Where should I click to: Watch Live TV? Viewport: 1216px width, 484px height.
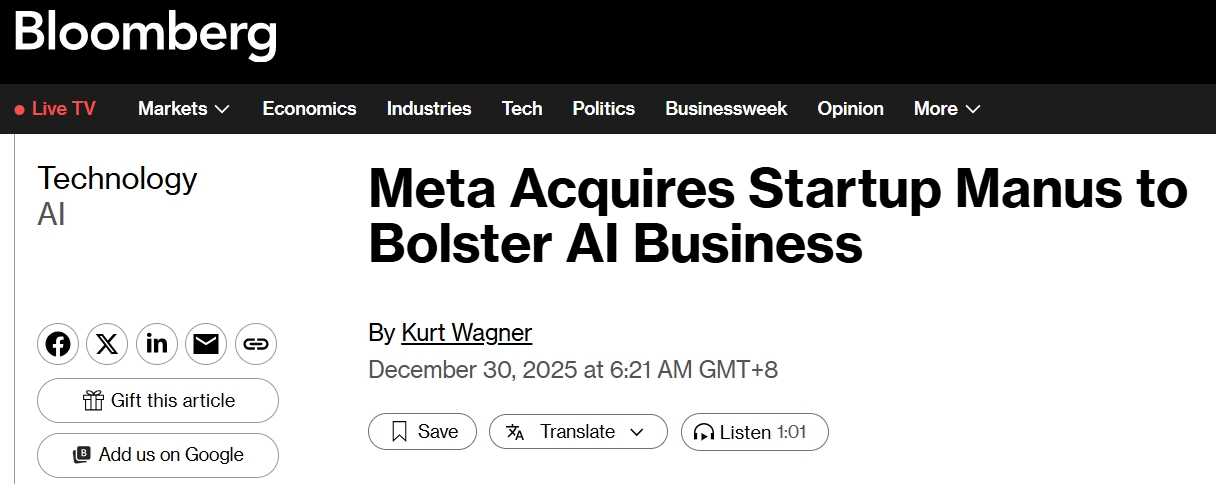(x=56, y=109)
